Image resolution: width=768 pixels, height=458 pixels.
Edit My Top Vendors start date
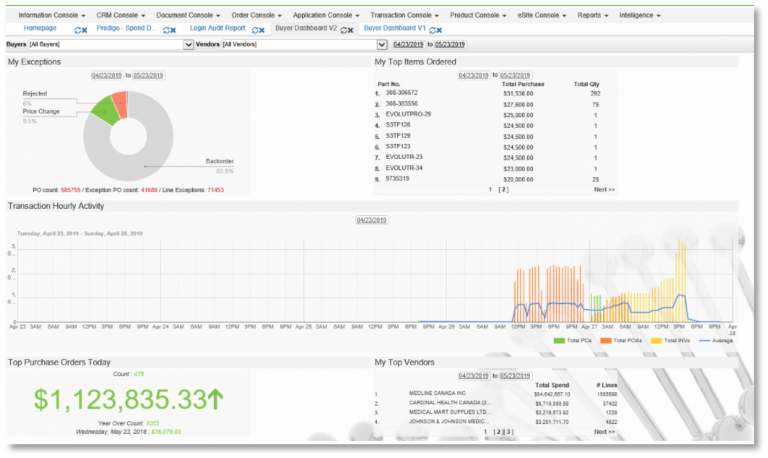point(474,376)
